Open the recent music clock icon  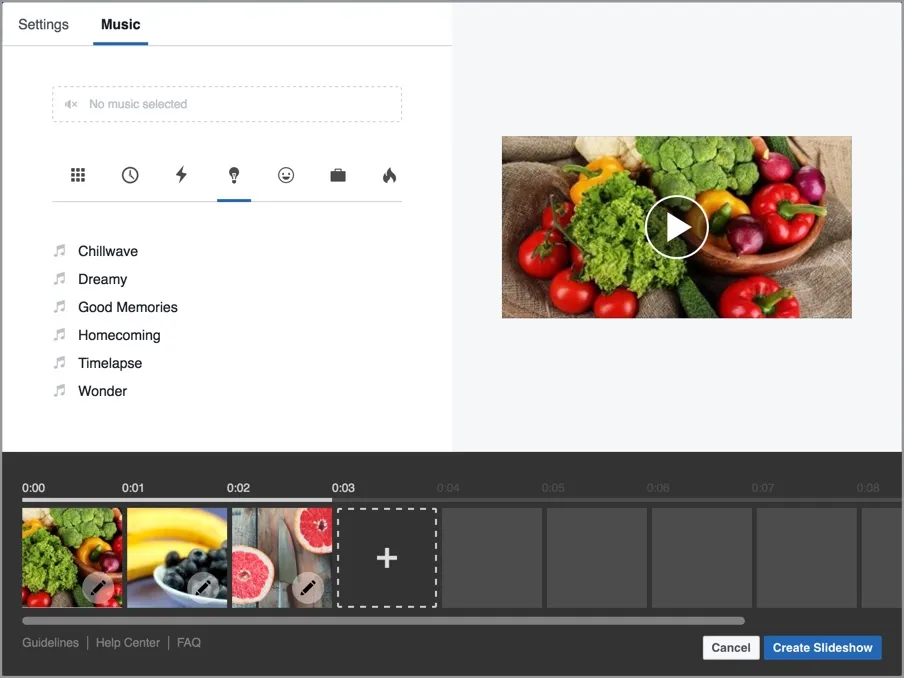point(130,175)
